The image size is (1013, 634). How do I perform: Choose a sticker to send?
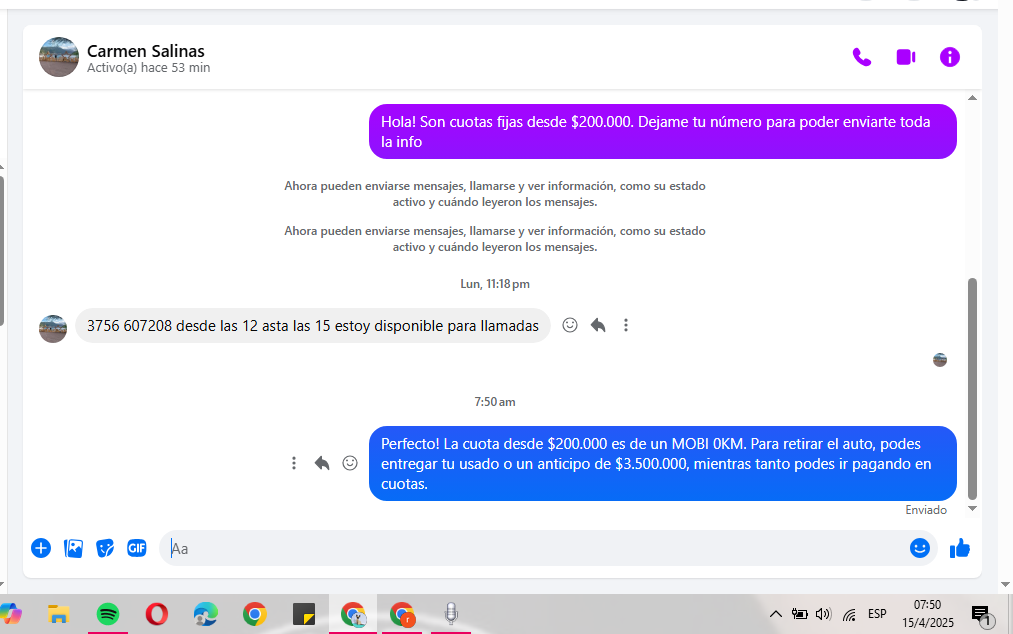105,548
